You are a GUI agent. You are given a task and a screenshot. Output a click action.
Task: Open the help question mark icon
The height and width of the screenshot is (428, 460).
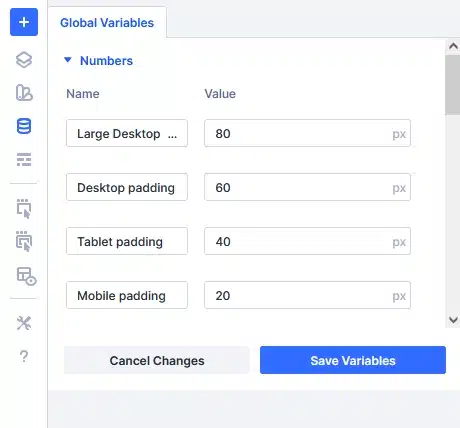coord(24,356)
